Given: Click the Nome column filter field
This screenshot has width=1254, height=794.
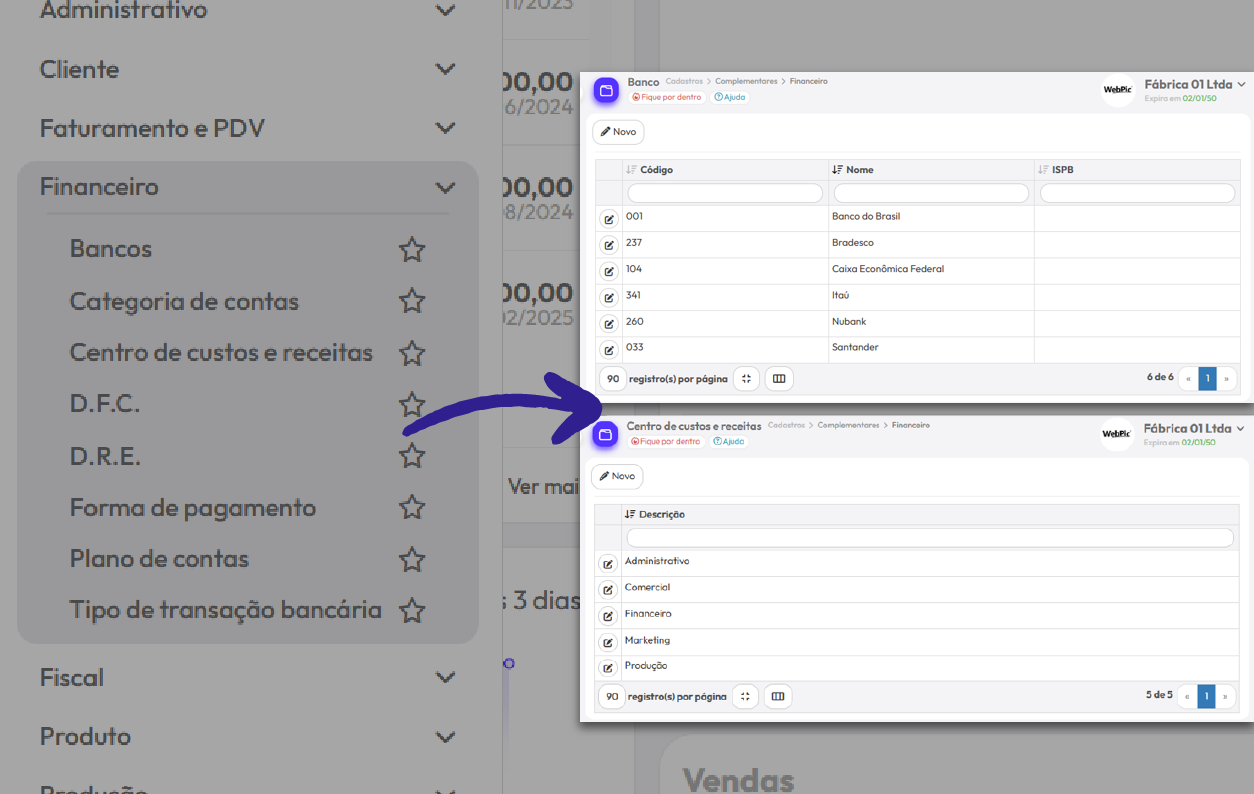Looking at the screenshot, I should point(931,193).
